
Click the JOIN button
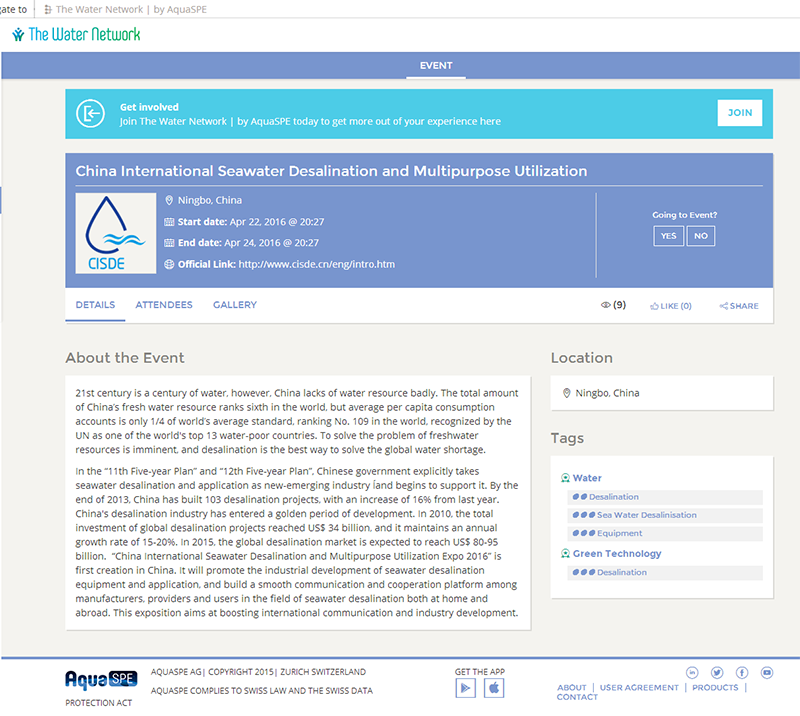[740, 113]
